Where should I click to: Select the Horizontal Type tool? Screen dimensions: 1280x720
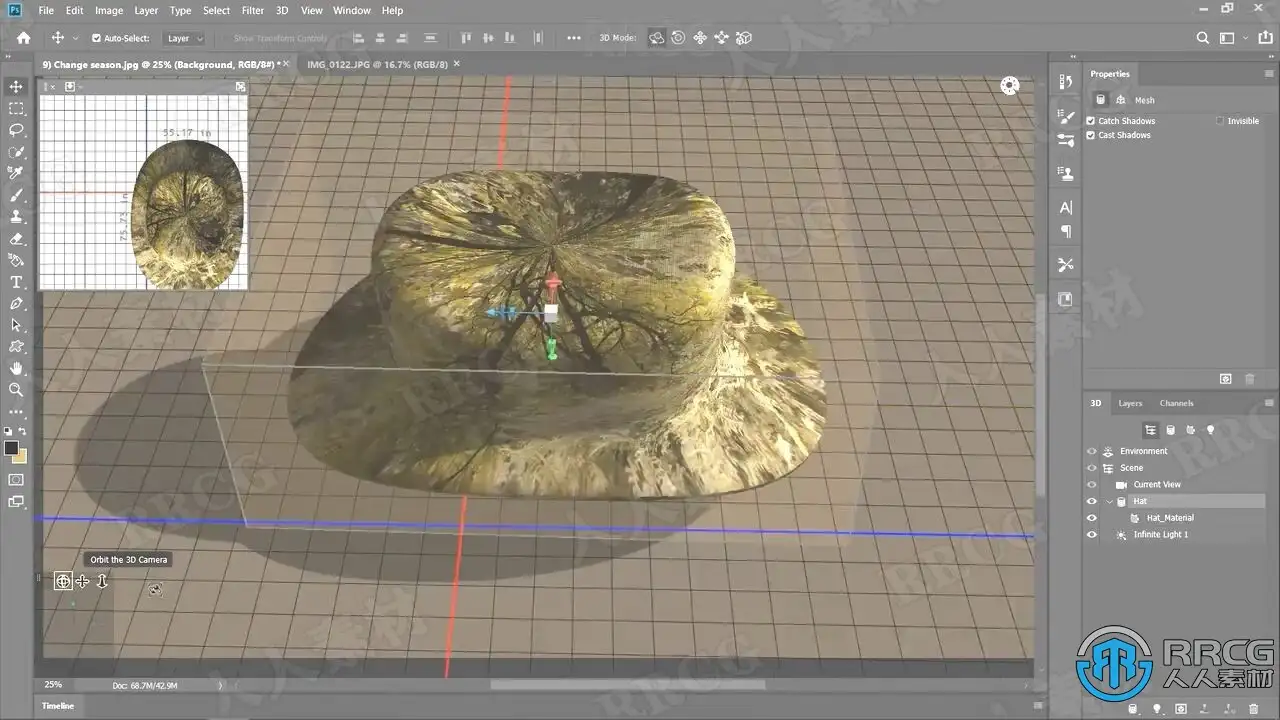coord(16,282)
